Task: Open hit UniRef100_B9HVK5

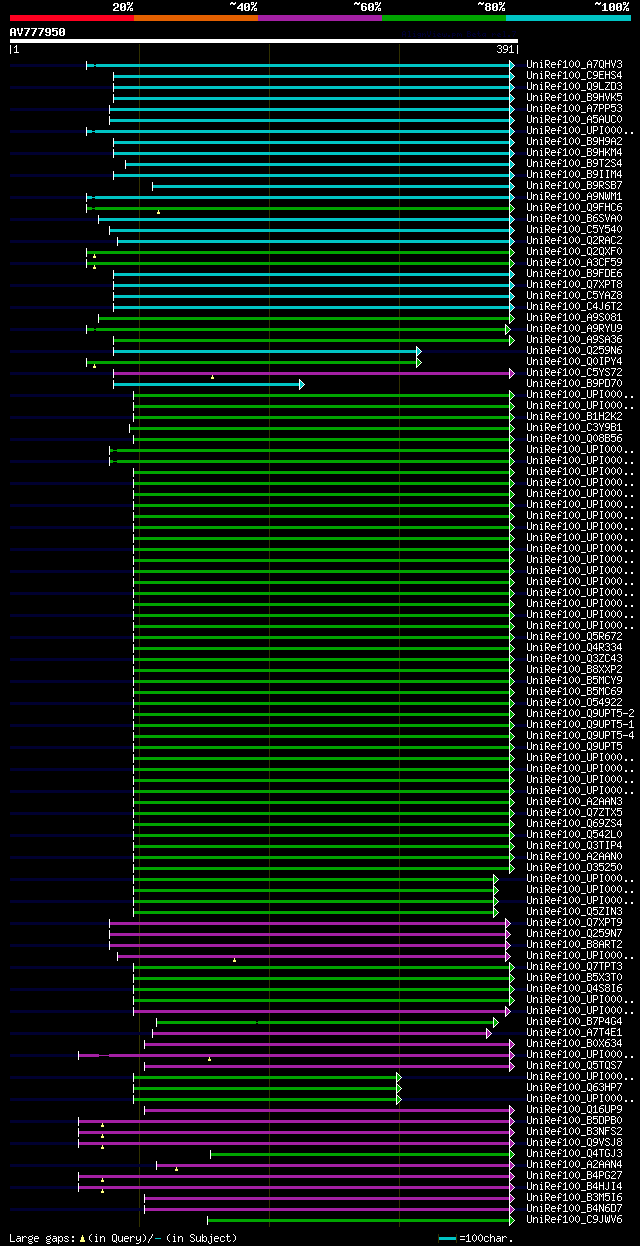Action: (574, 97)
